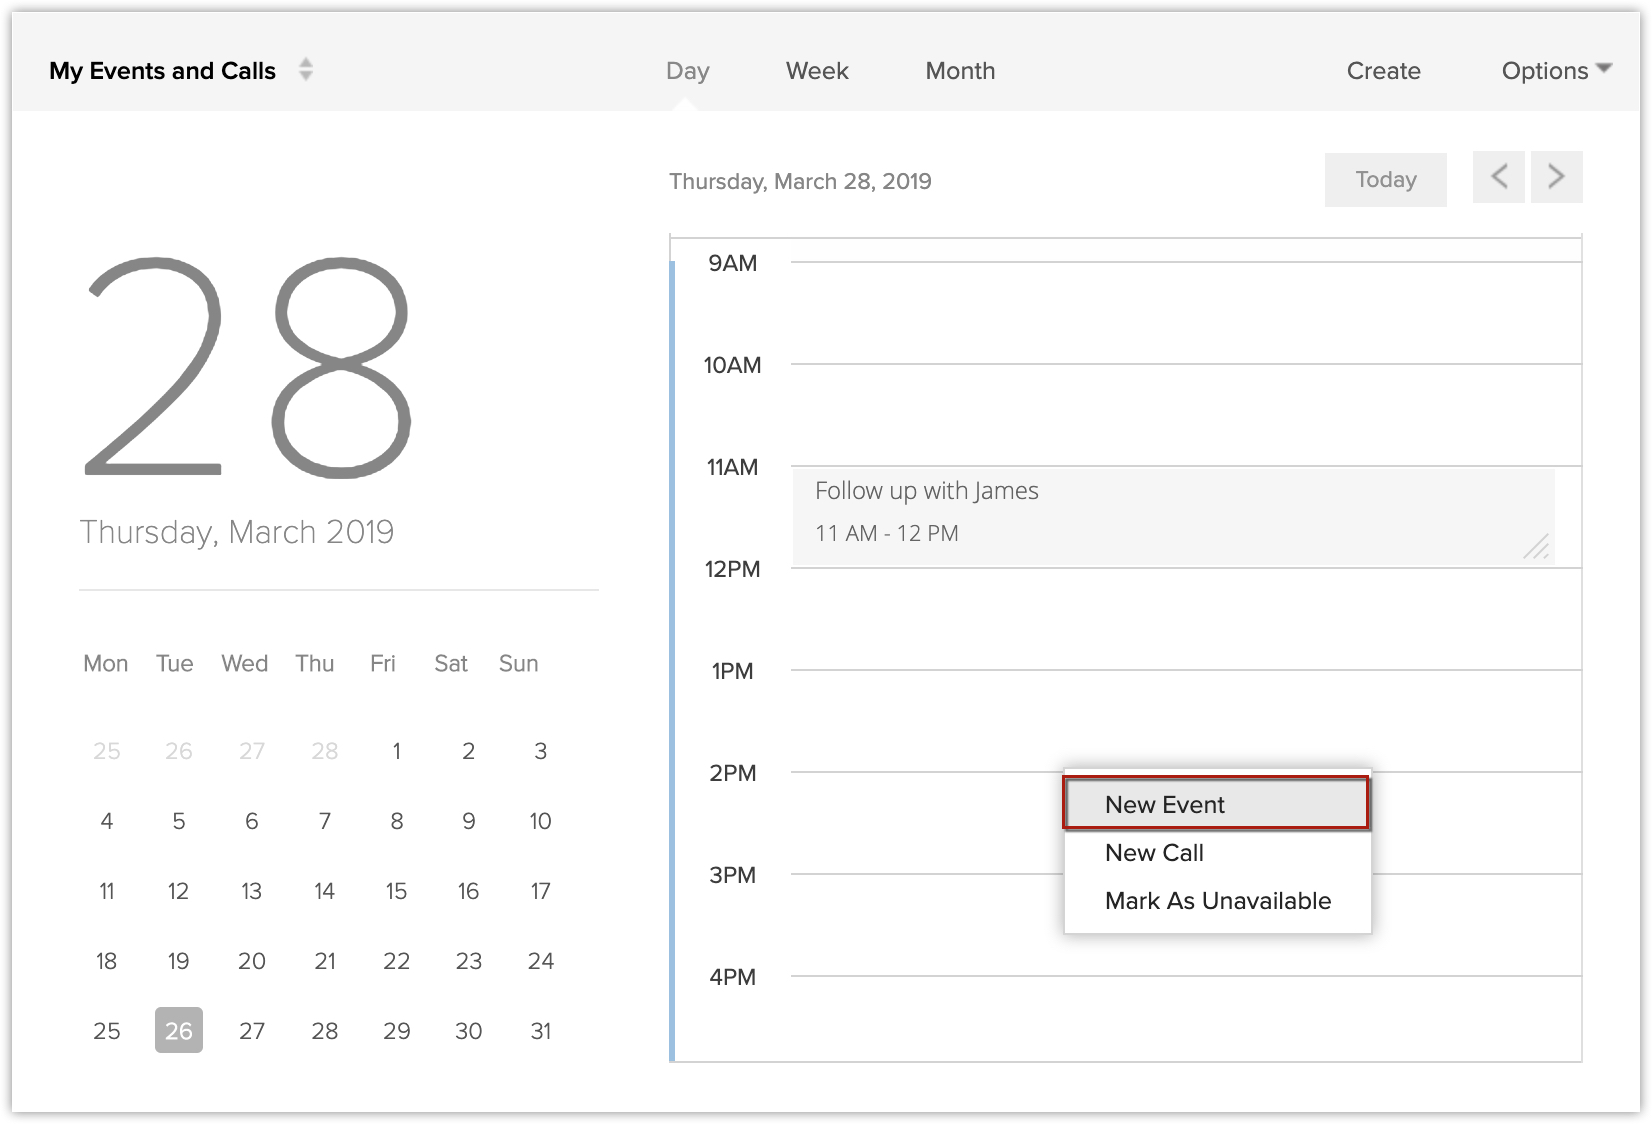Switch to the Month tab
Screen dimensions: 1652x1124
click(x=959, y=71)
